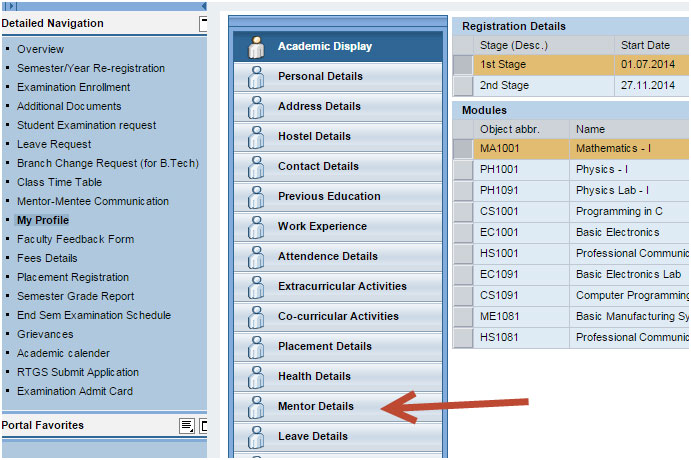Click the person icon beside Work Experience

tap(255, 227)
